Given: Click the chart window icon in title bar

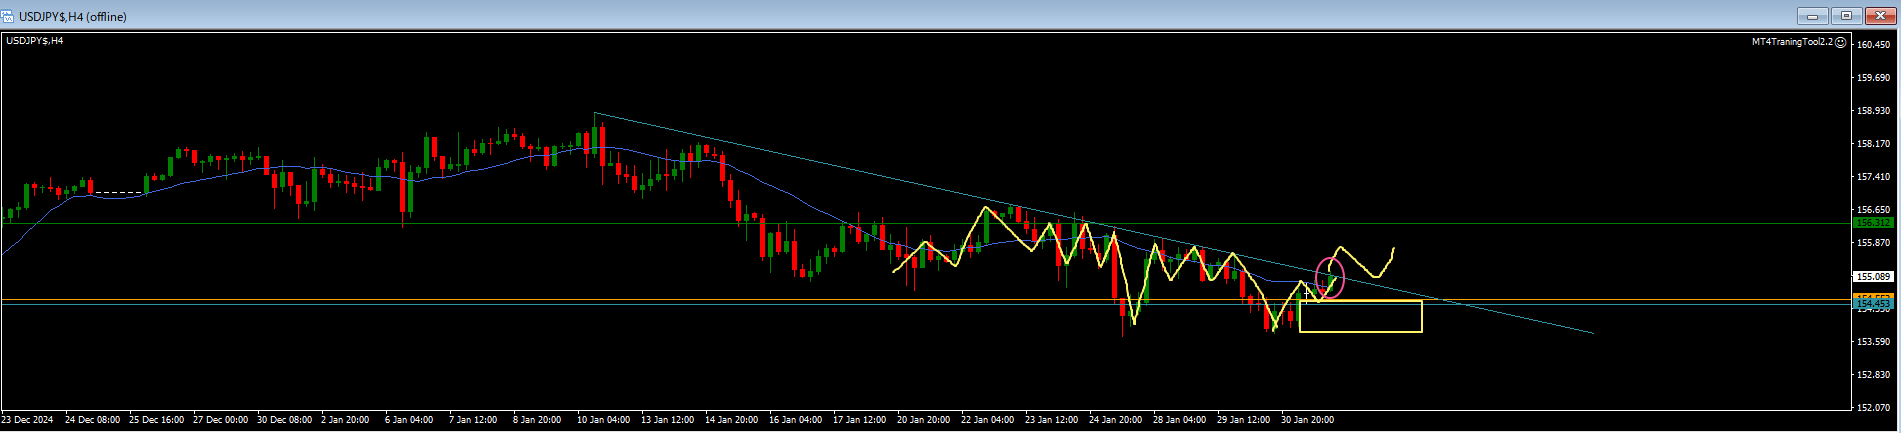Looking at the screenshot, I should coord(8,16).
